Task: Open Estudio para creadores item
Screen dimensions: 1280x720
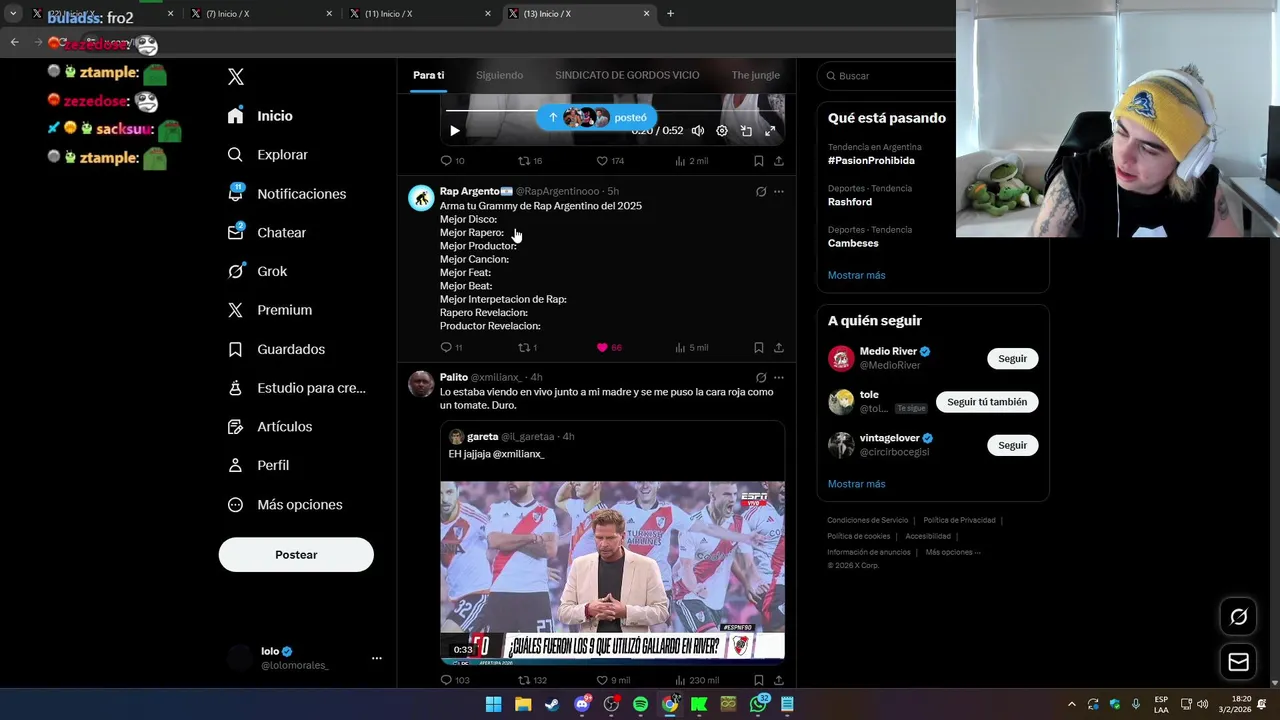Action: coord(296,388)
